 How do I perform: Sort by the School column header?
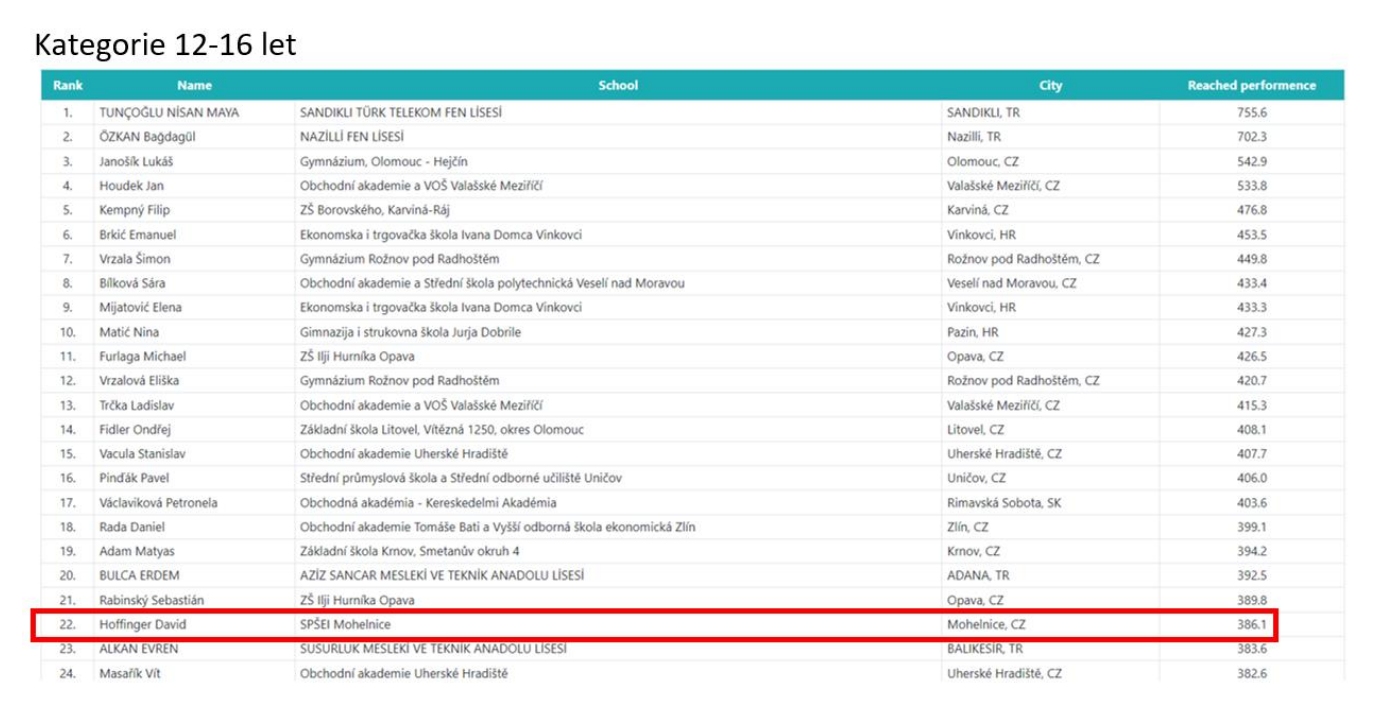tap(617, 86)
